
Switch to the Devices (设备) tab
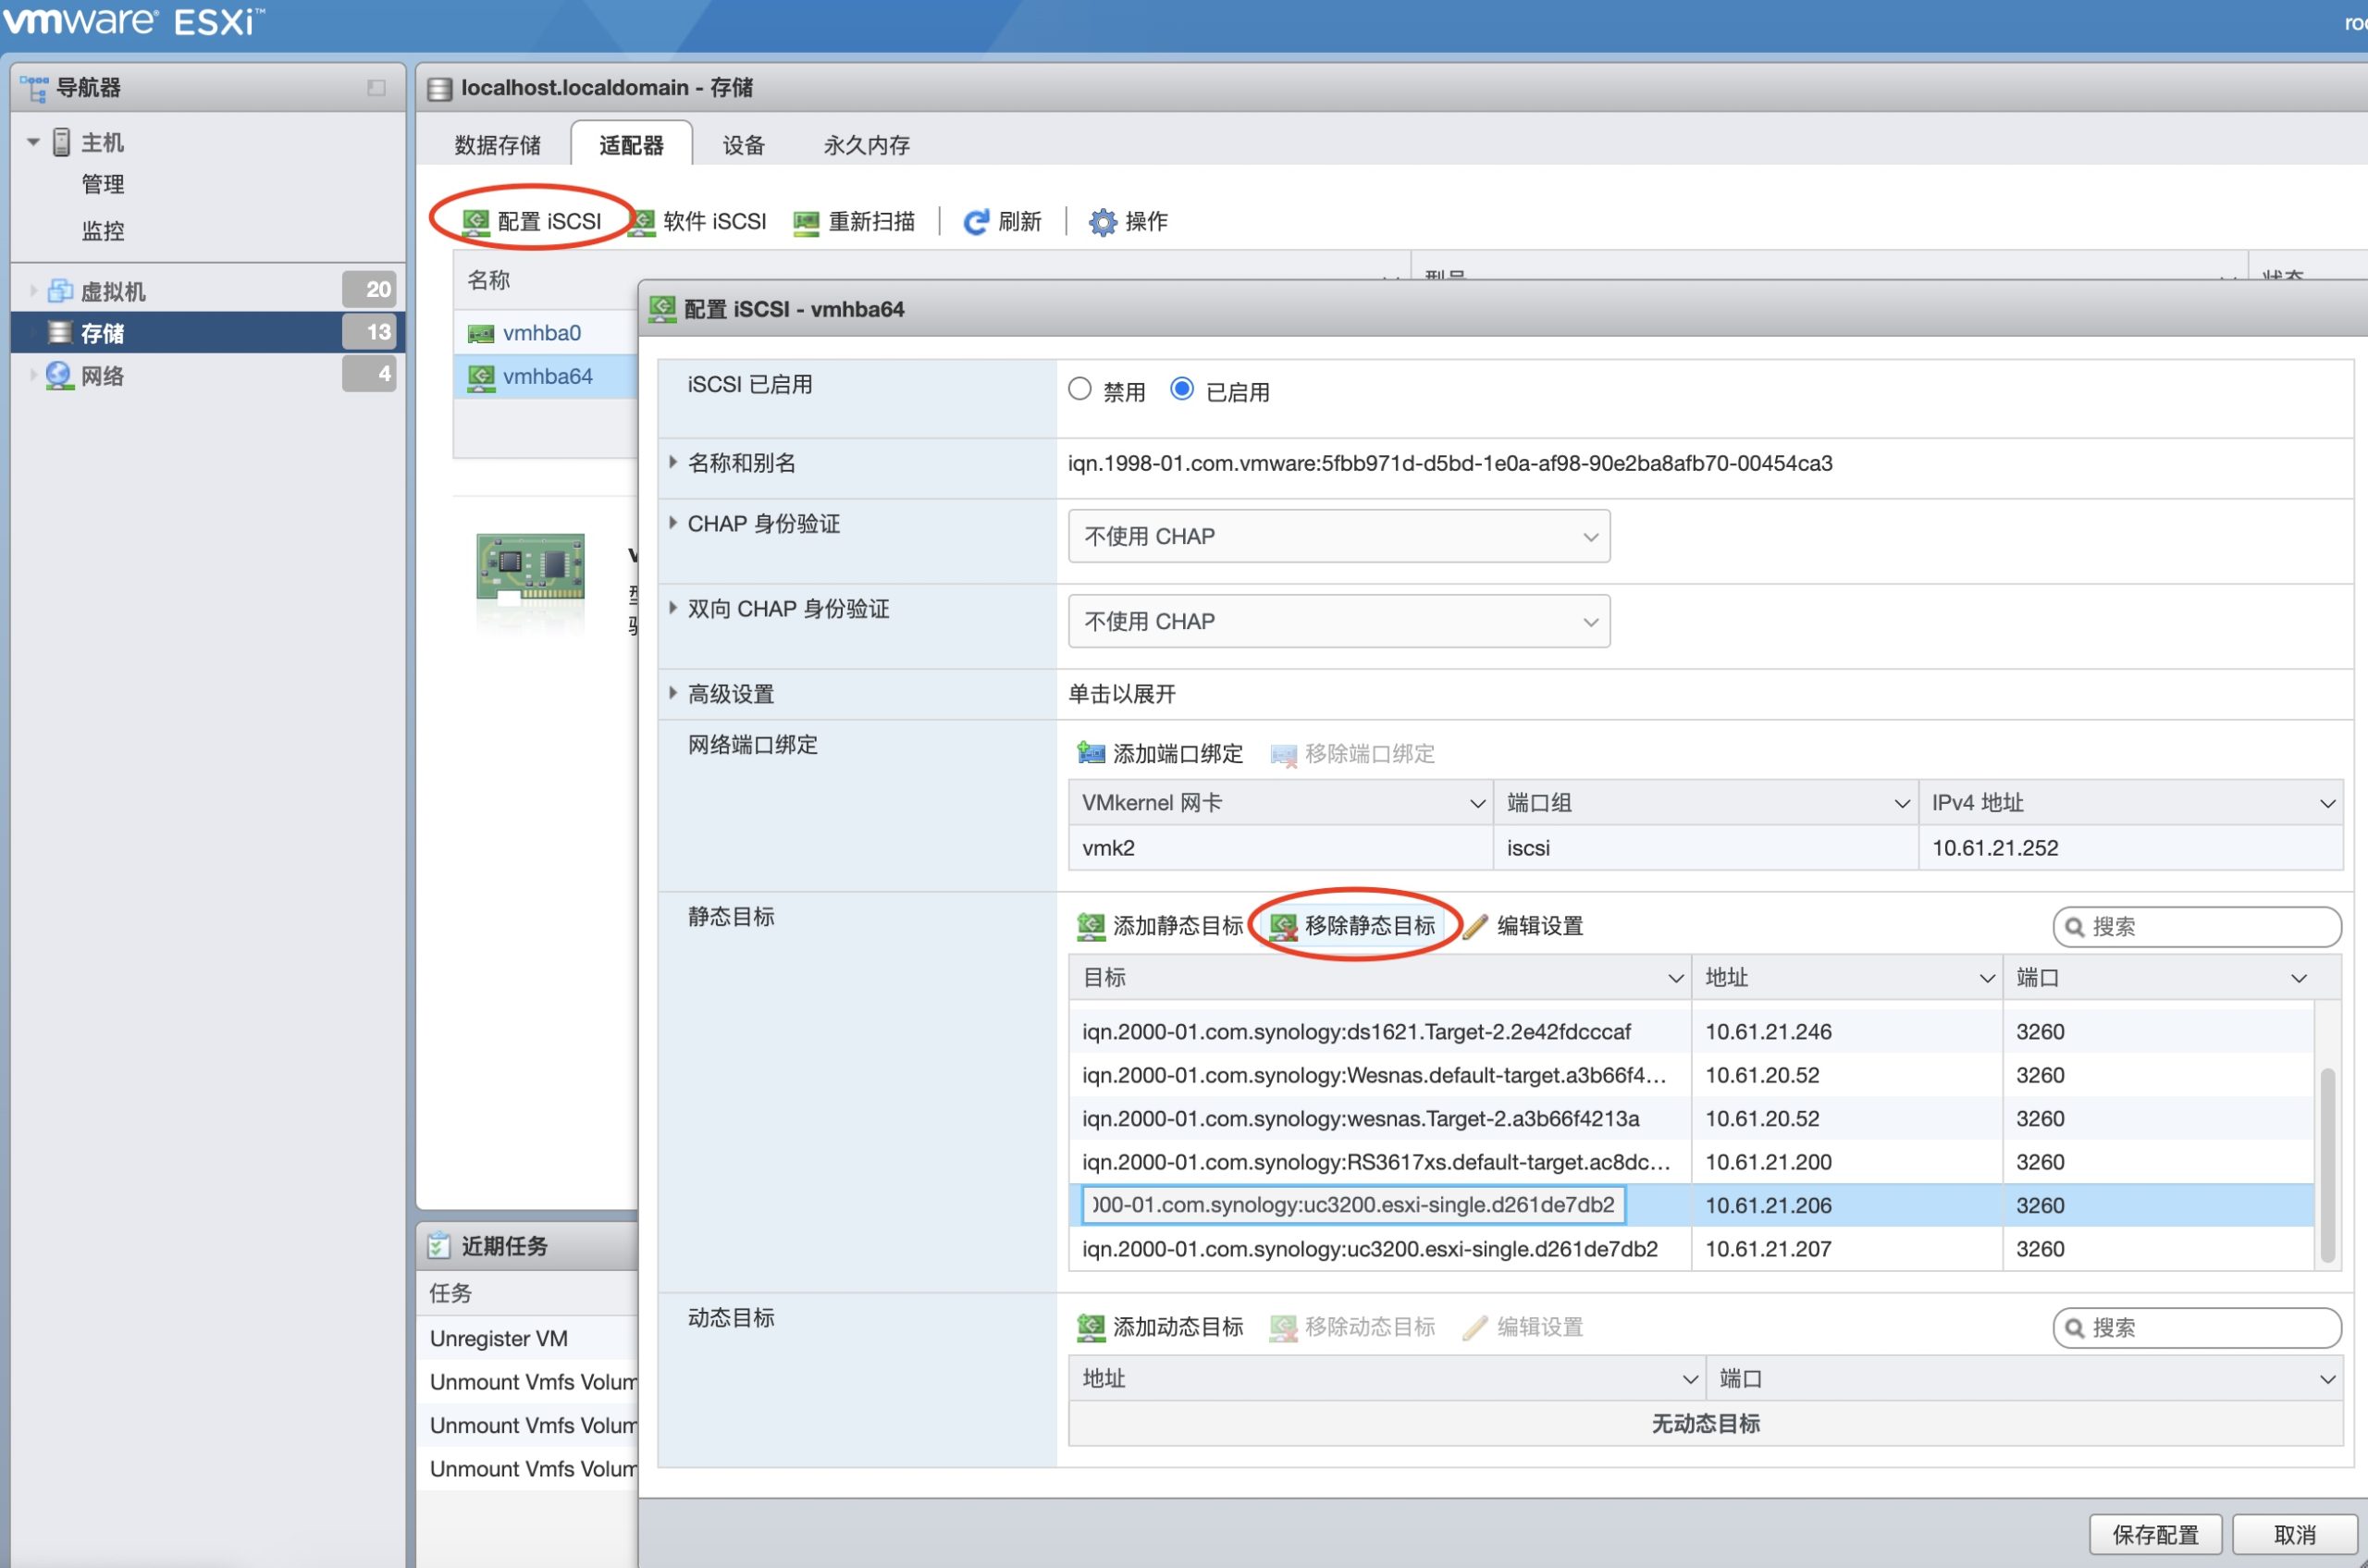pos(744,145)
